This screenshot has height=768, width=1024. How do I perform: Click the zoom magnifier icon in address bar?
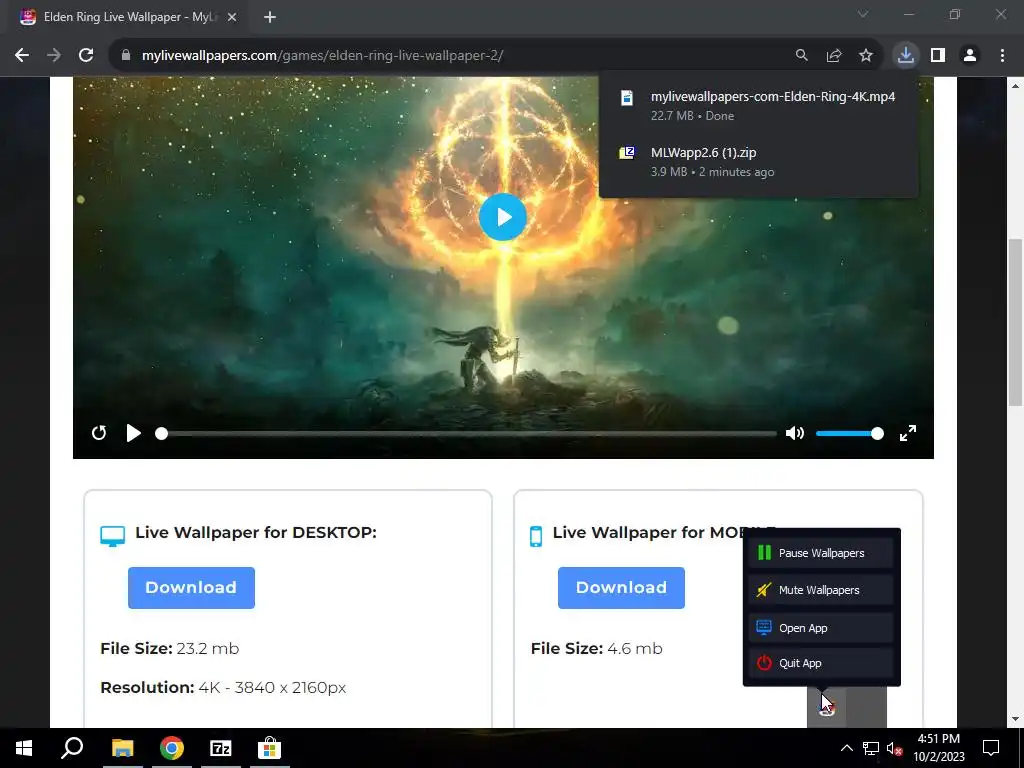coord(801,56)
